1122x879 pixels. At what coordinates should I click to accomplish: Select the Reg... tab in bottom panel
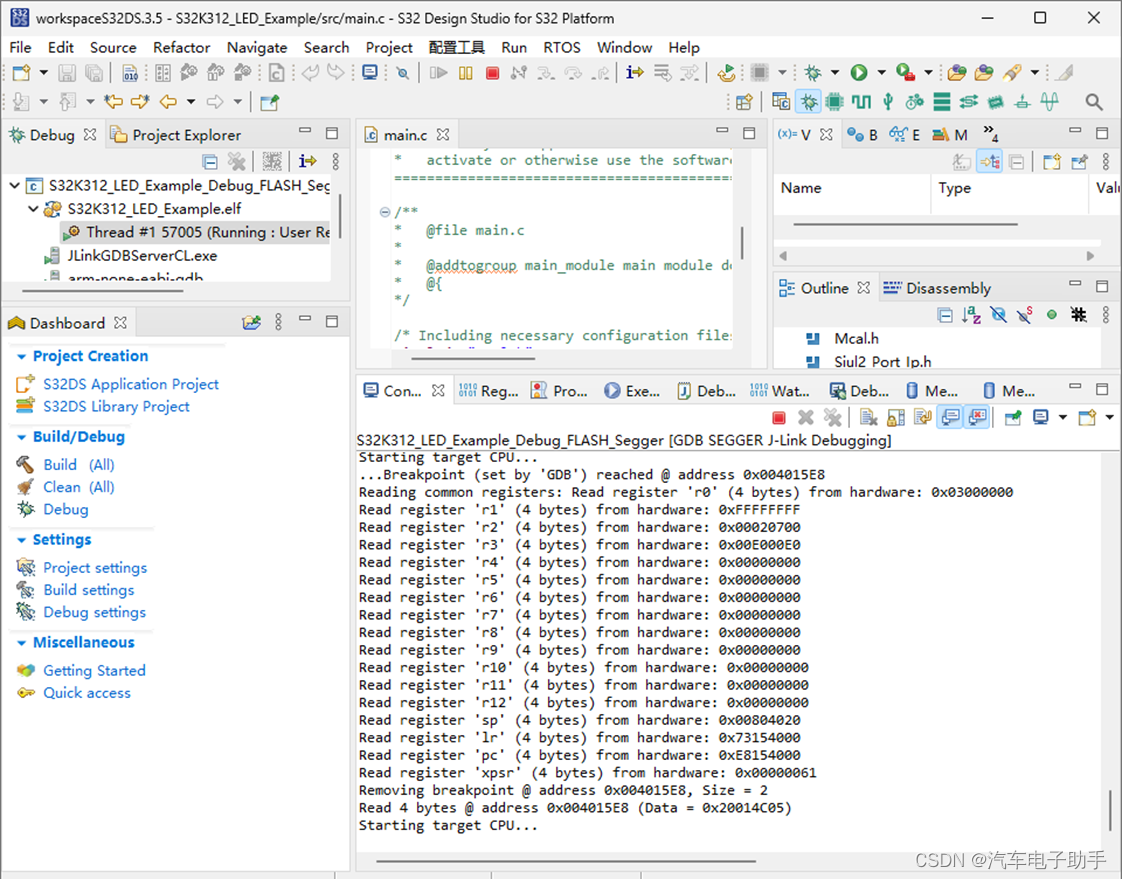488,391
